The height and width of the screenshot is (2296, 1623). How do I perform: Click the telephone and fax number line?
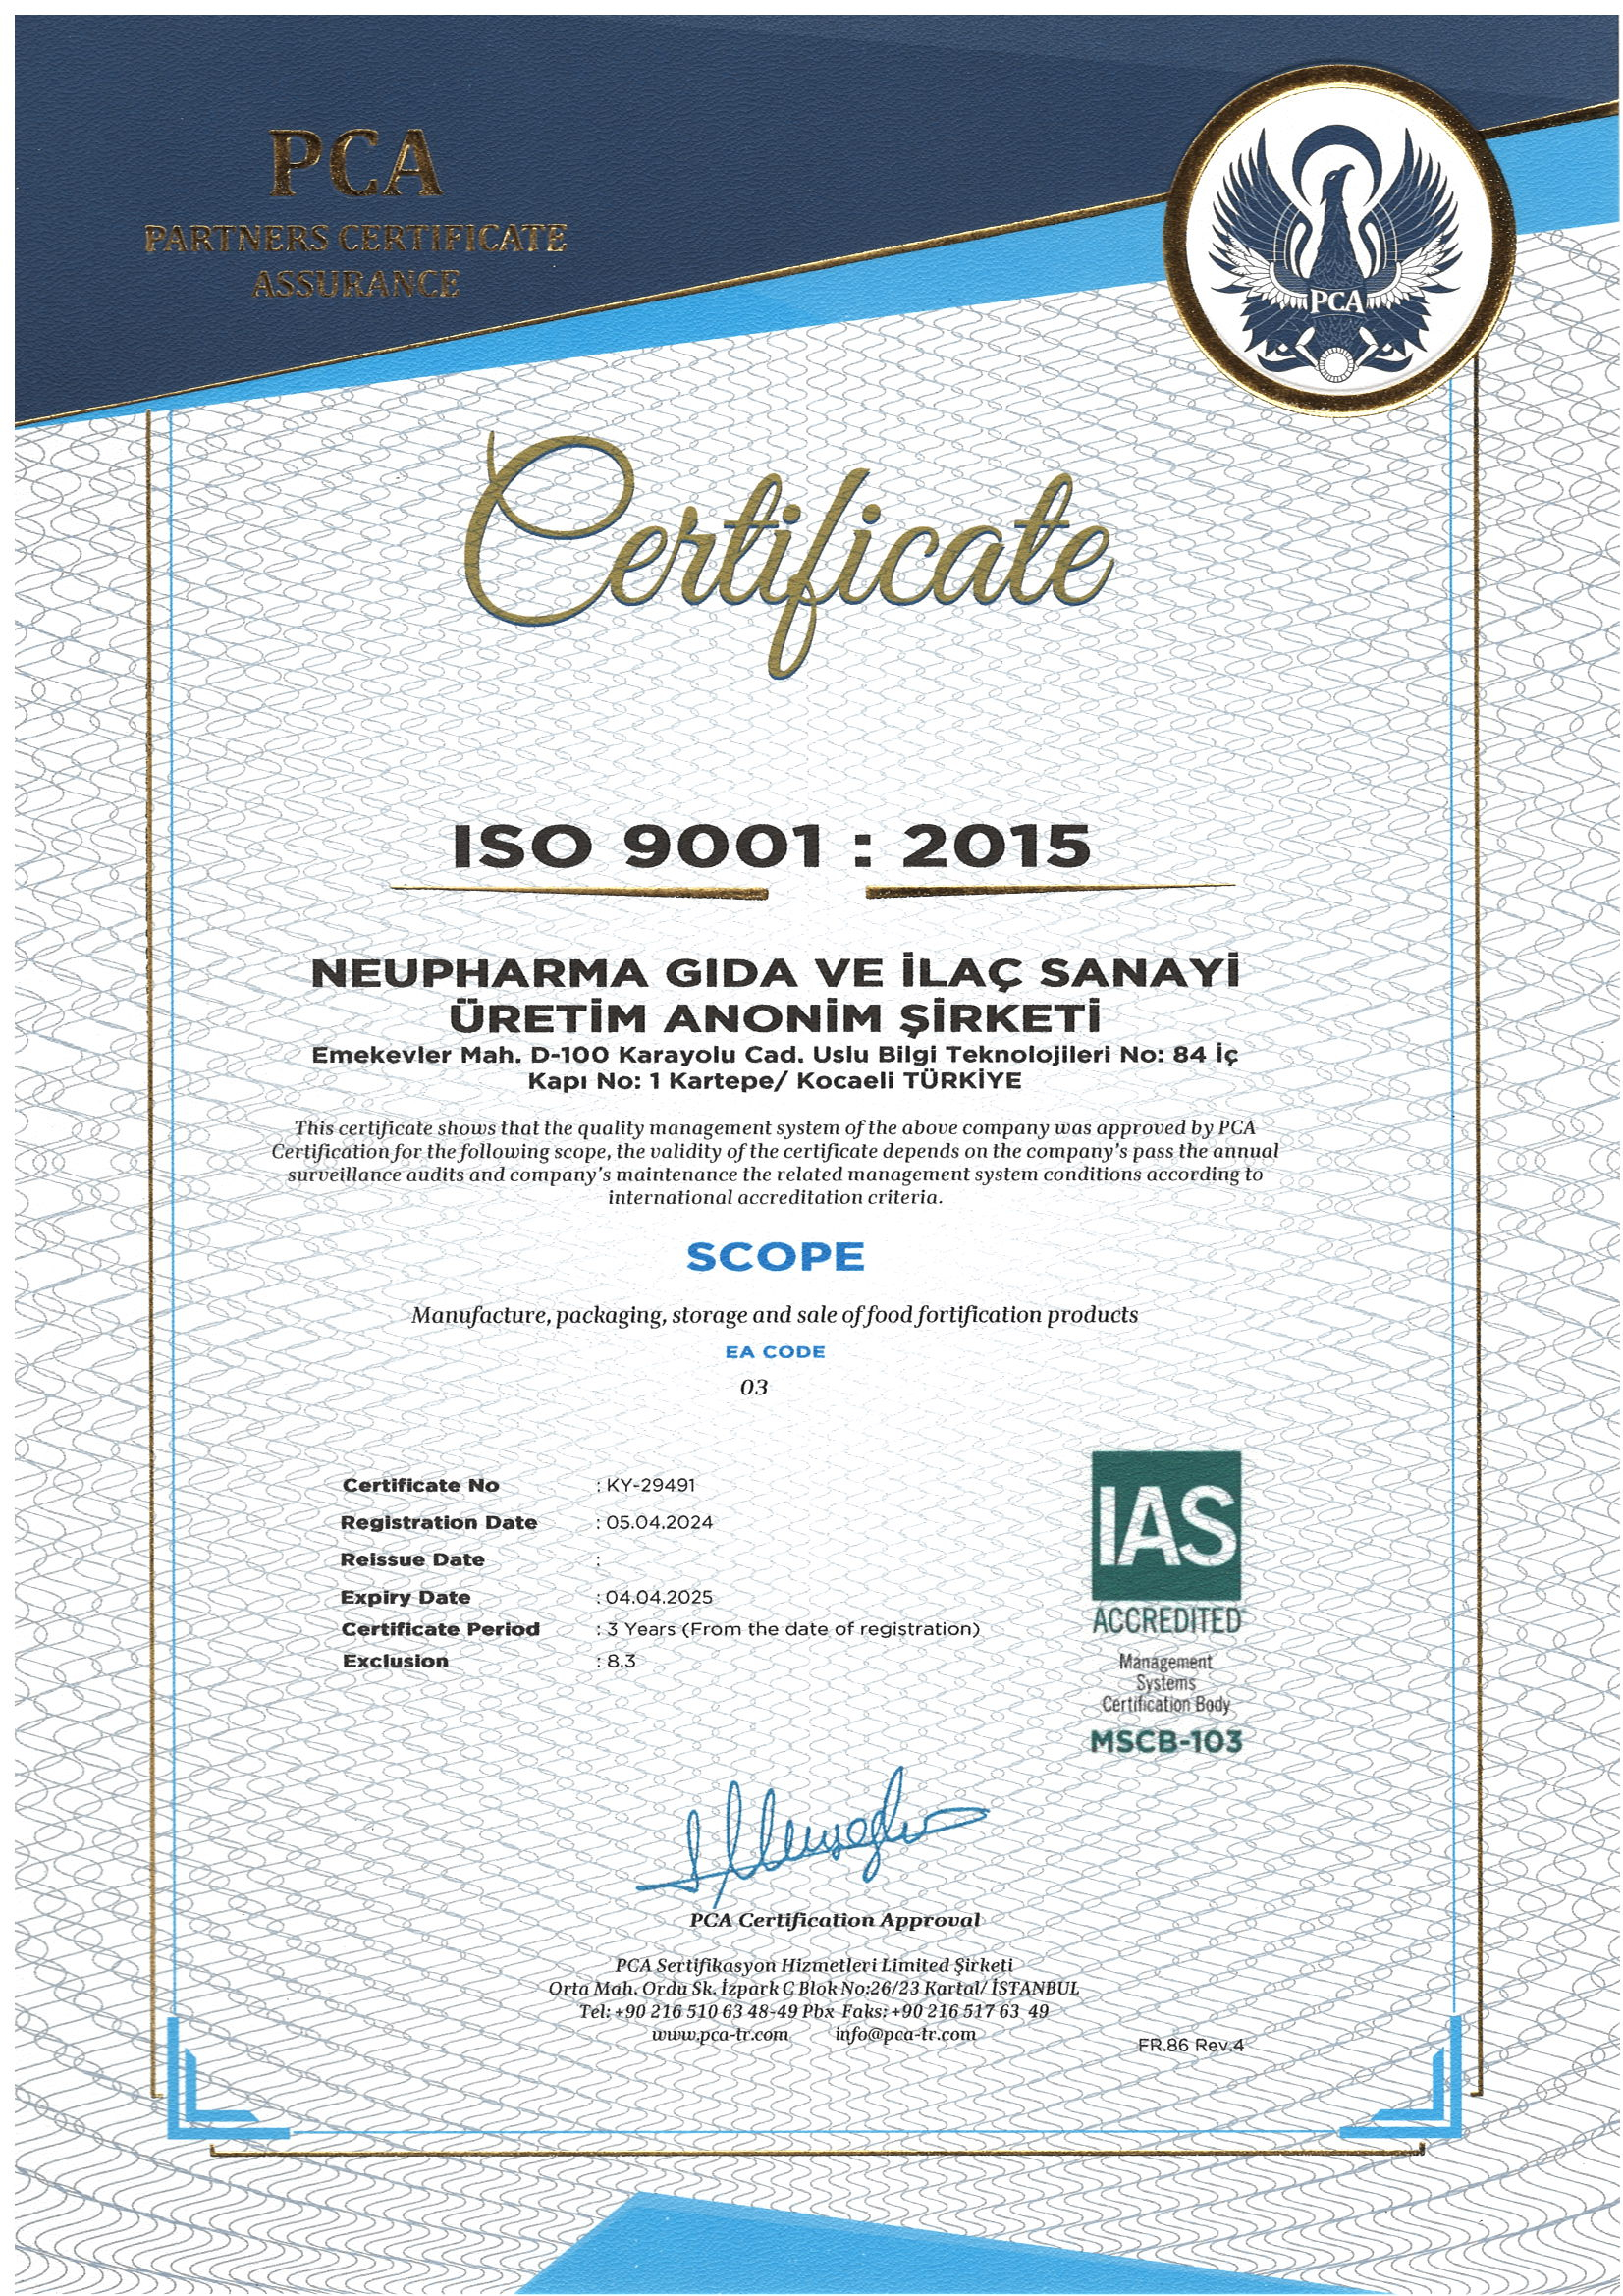pyautogui.click(x=814, y=2010)
